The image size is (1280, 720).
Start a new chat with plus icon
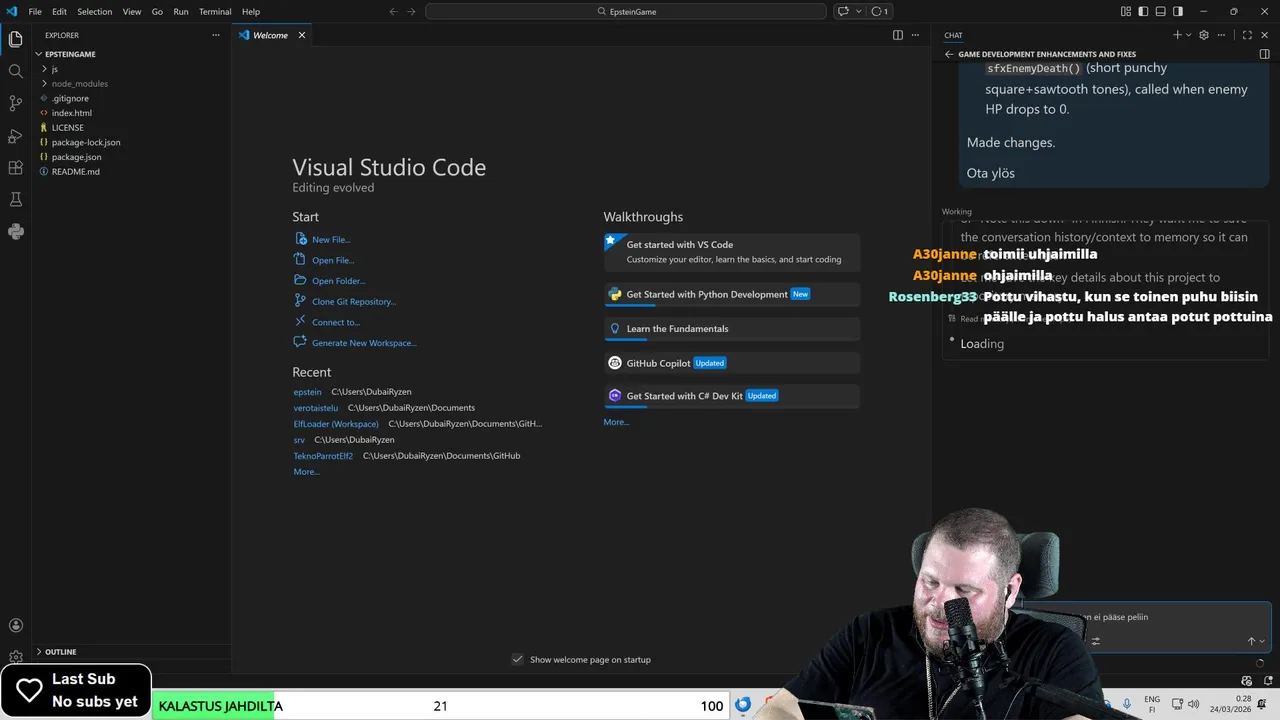click(x=1177, y=35)
